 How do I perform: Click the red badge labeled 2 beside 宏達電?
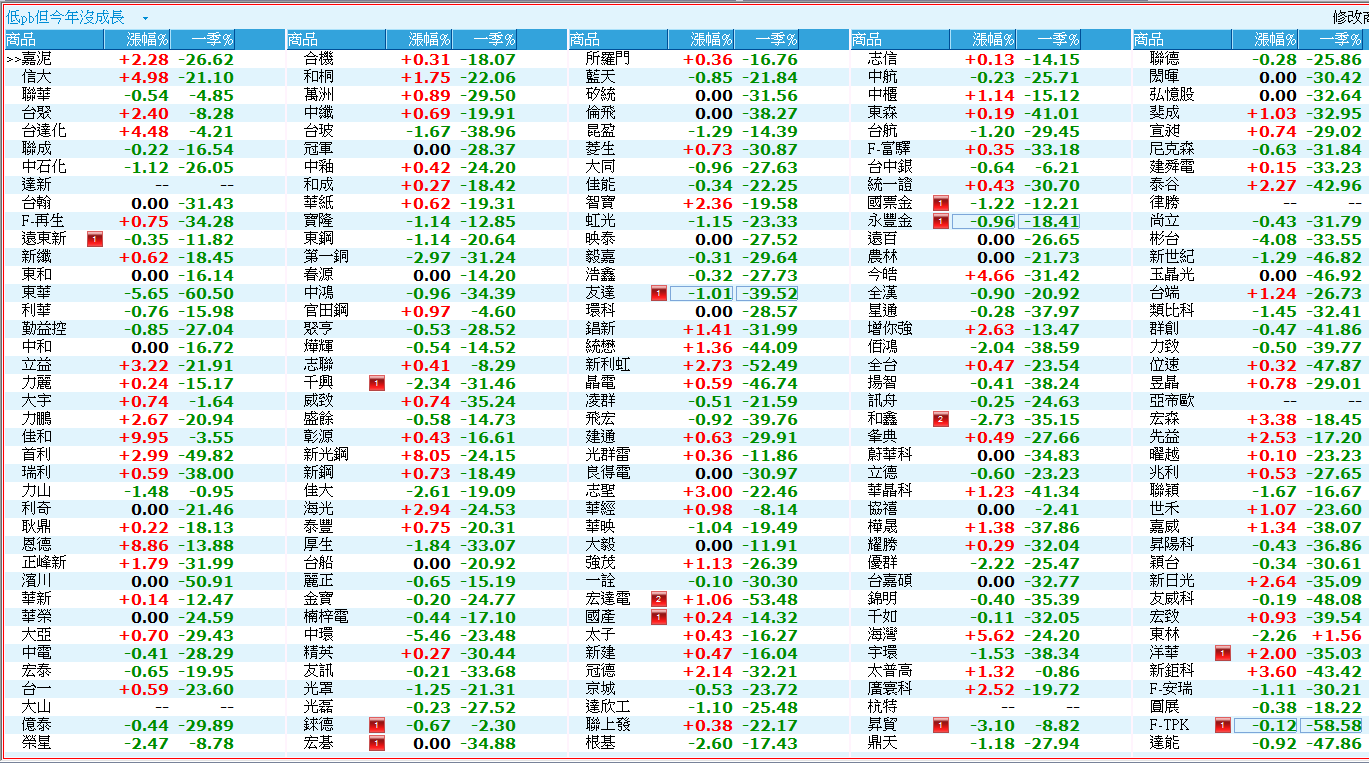658,599
